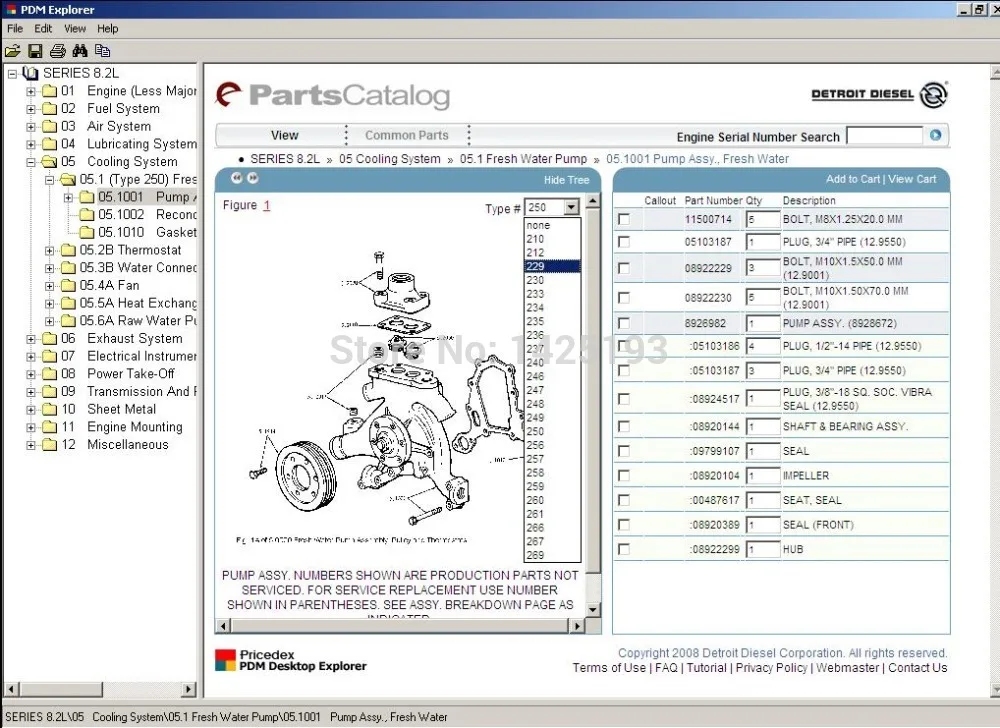Open the Edit menu

tap(43, 29)
